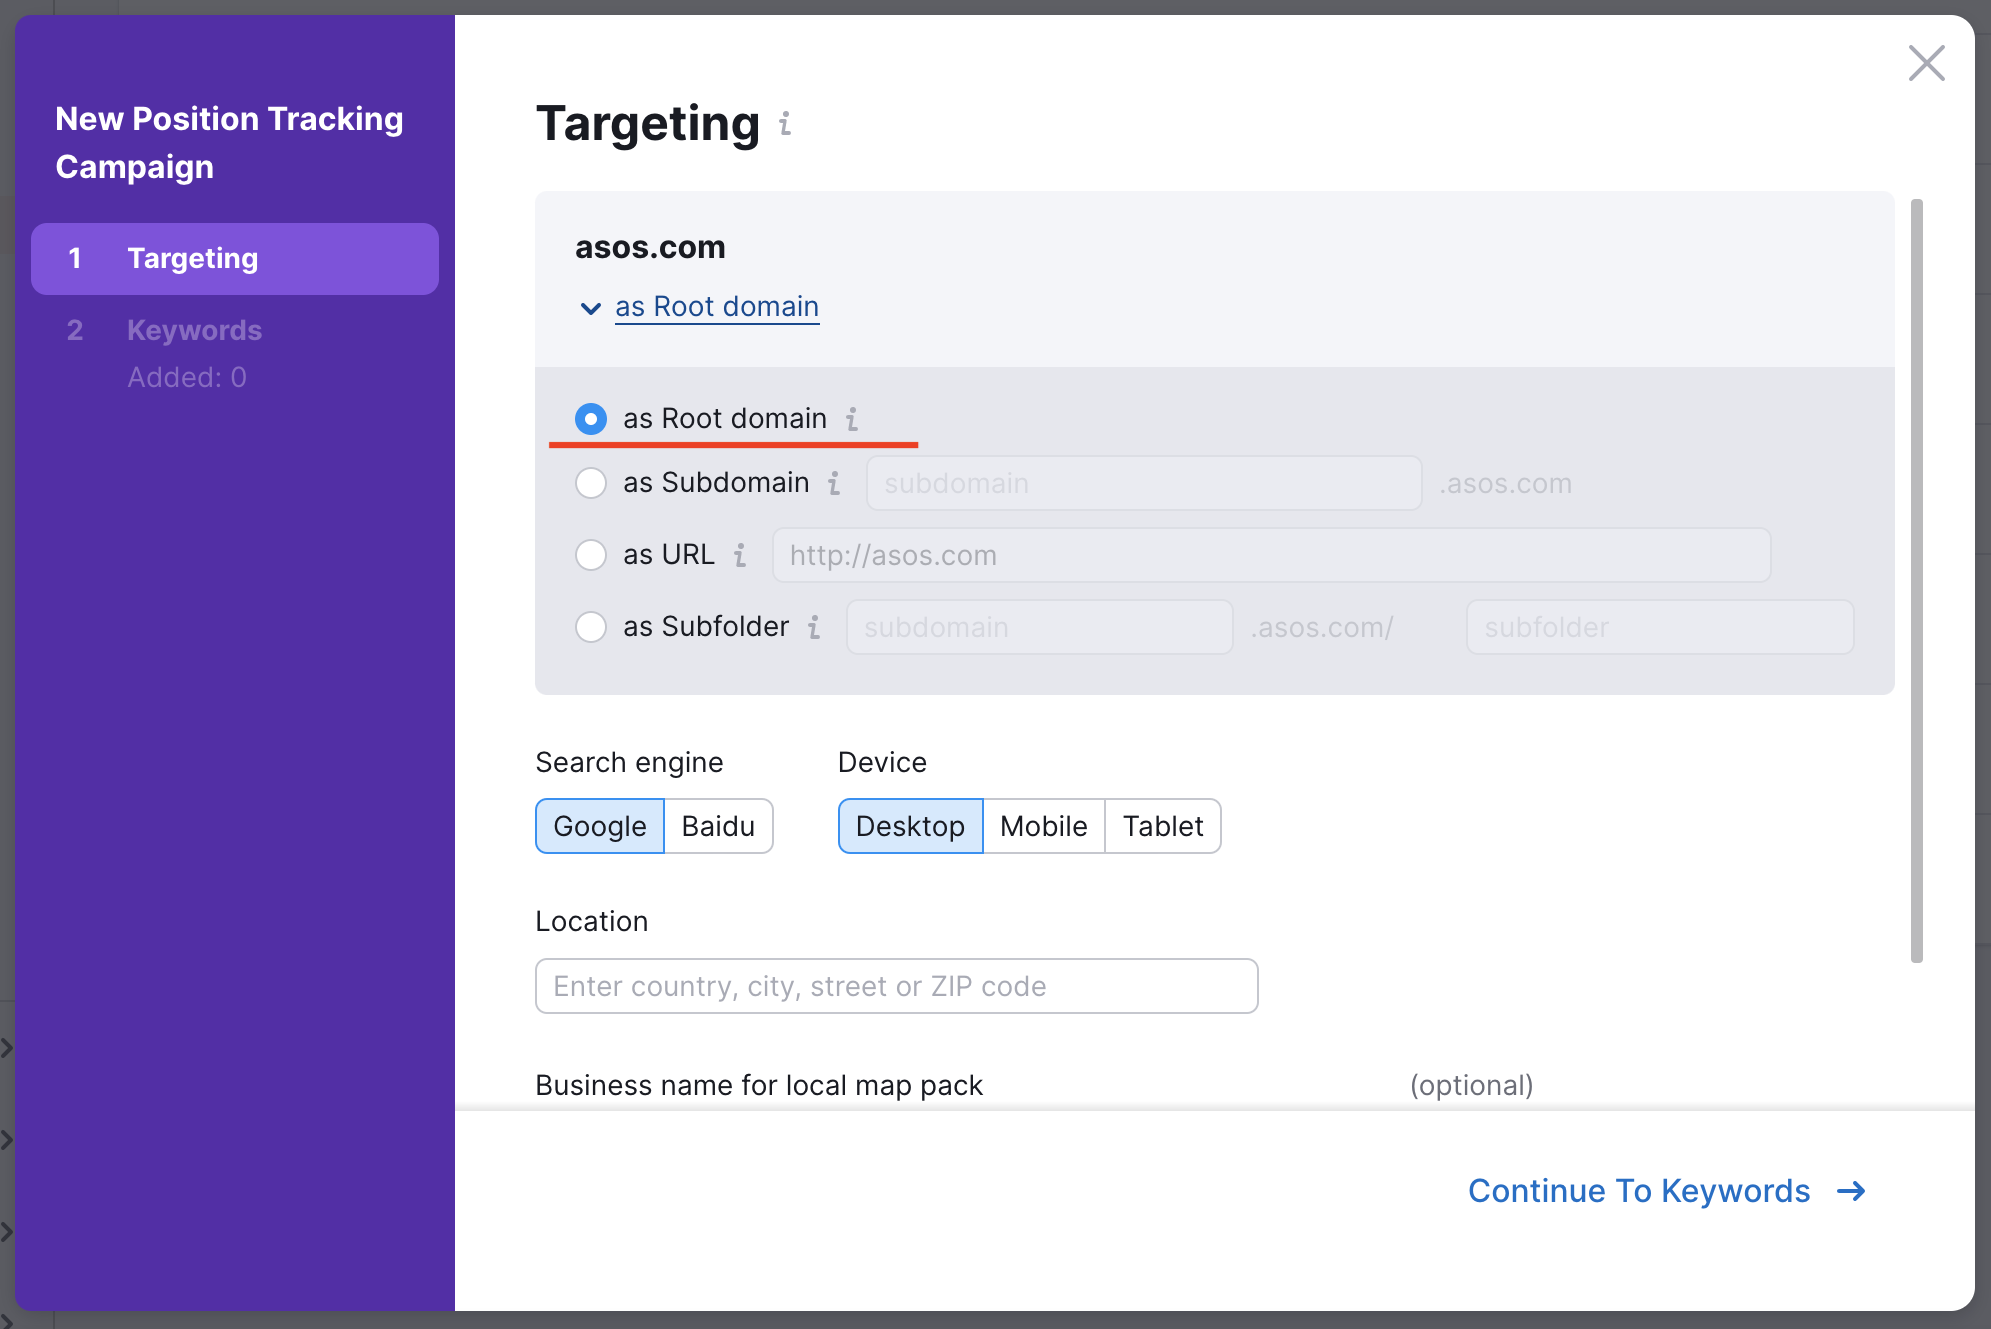Click Business name for local map pack label

(759, 1085)
